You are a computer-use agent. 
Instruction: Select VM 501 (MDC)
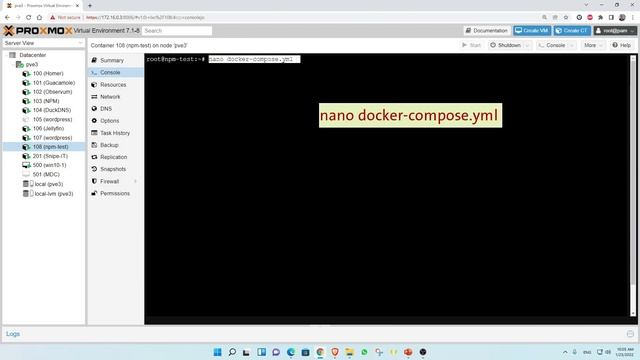46,175
